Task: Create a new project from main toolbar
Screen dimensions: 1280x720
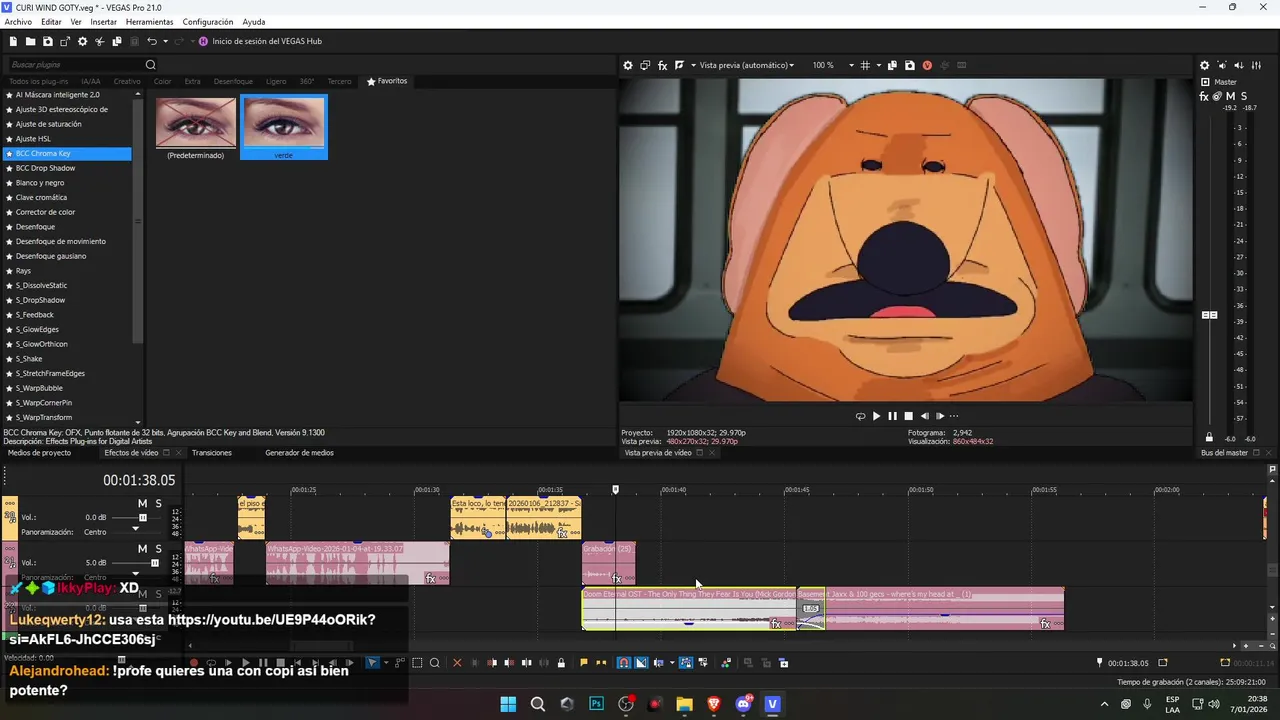Action: pyautogui.click(x=14, y=41)
